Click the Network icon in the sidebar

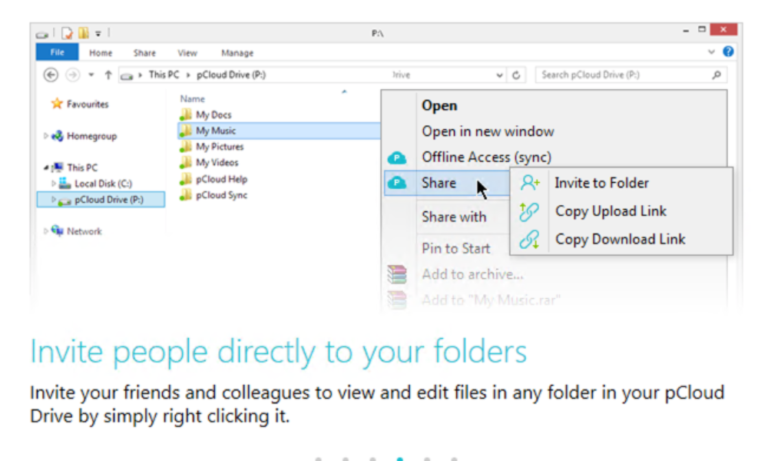[x=57, y=231]
